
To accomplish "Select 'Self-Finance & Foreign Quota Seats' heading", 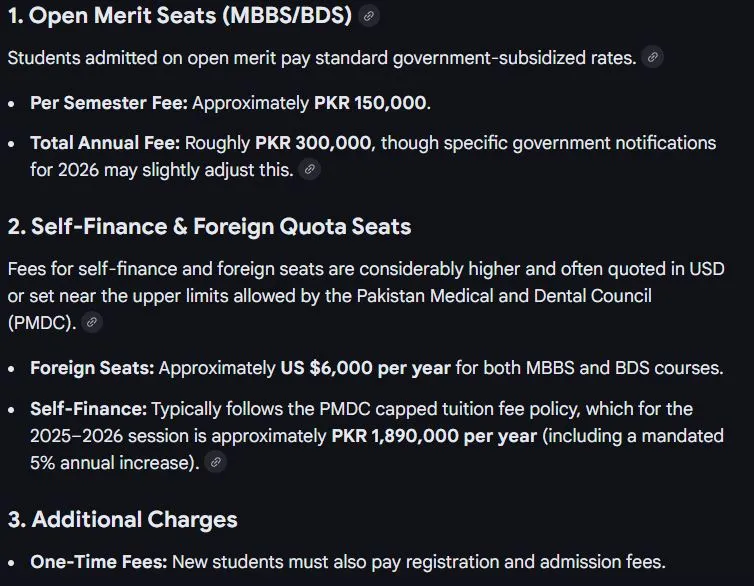I will 209,227.
